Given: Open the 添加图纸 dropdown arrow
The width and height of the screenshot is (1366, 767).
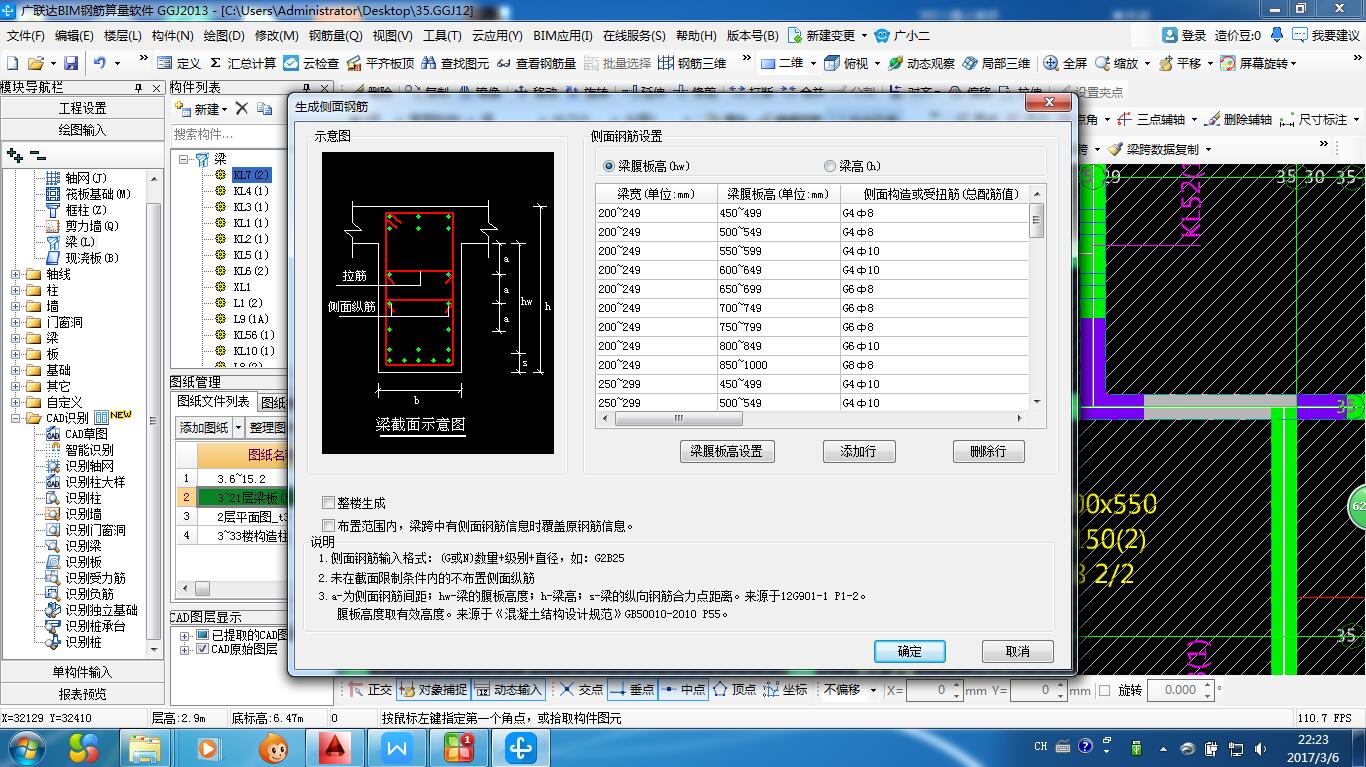Looking at the screenshot, I should (238, 428).
